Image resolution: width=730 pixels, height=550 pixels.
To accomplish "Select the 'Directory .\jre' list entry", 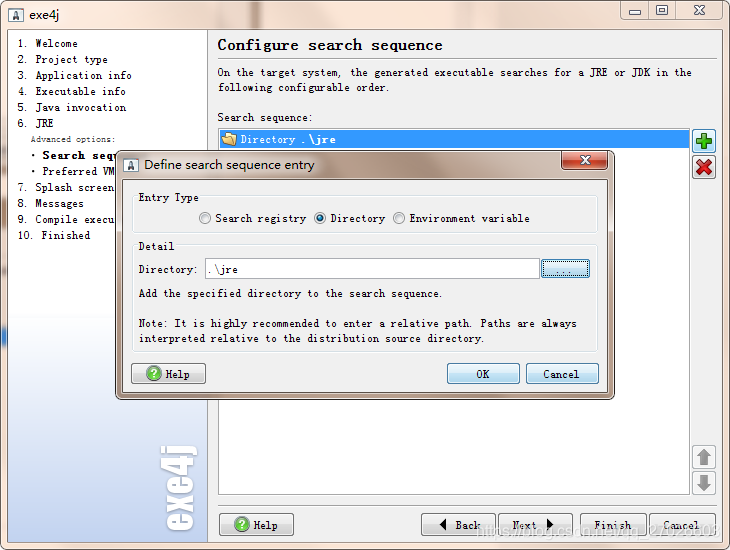I will click(454, 139).
